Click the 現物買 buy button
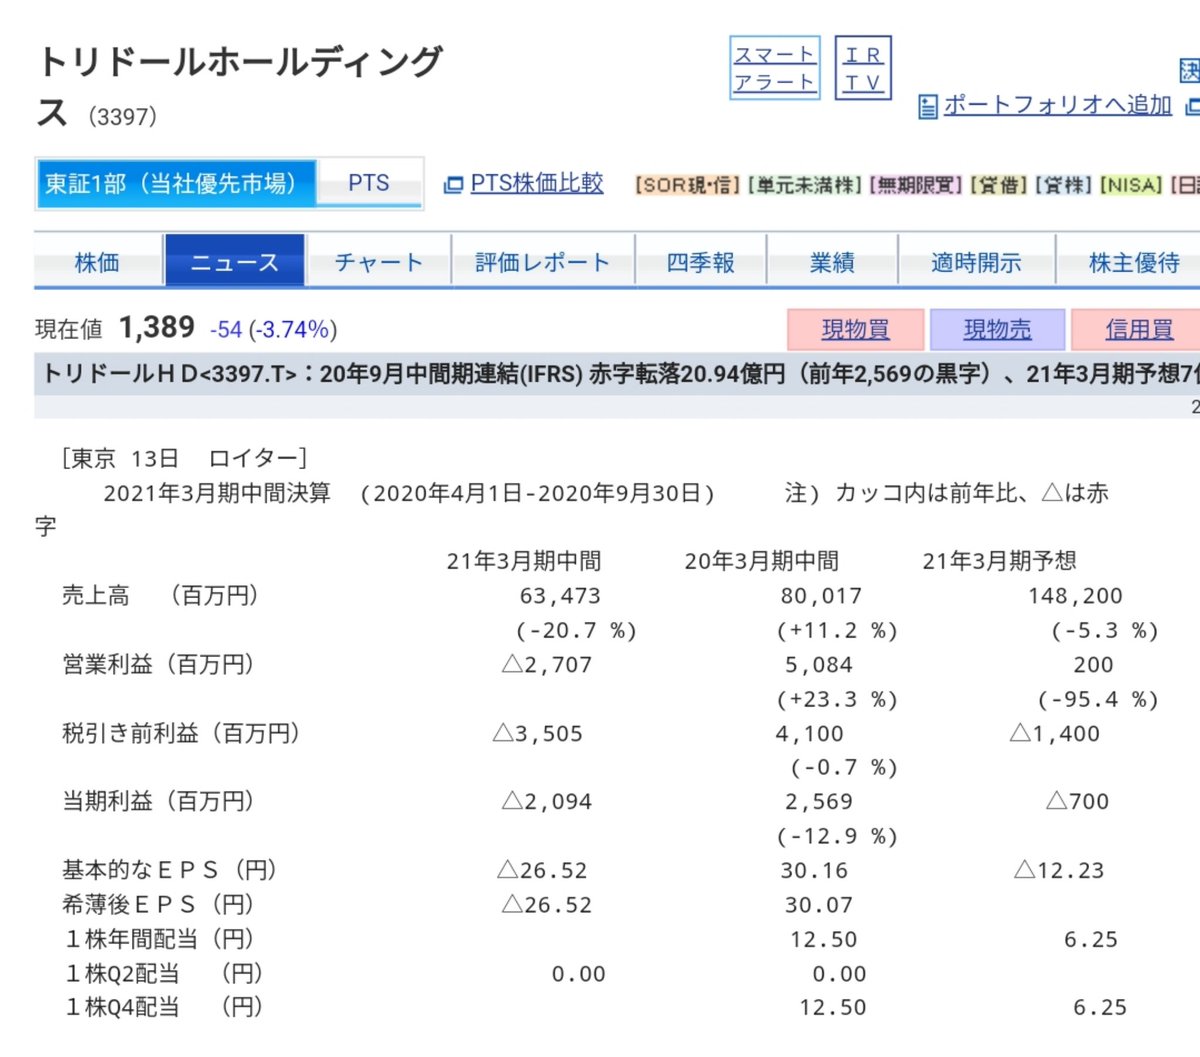The width and height of the screenshot is (1200, 1057). (855, 329)
